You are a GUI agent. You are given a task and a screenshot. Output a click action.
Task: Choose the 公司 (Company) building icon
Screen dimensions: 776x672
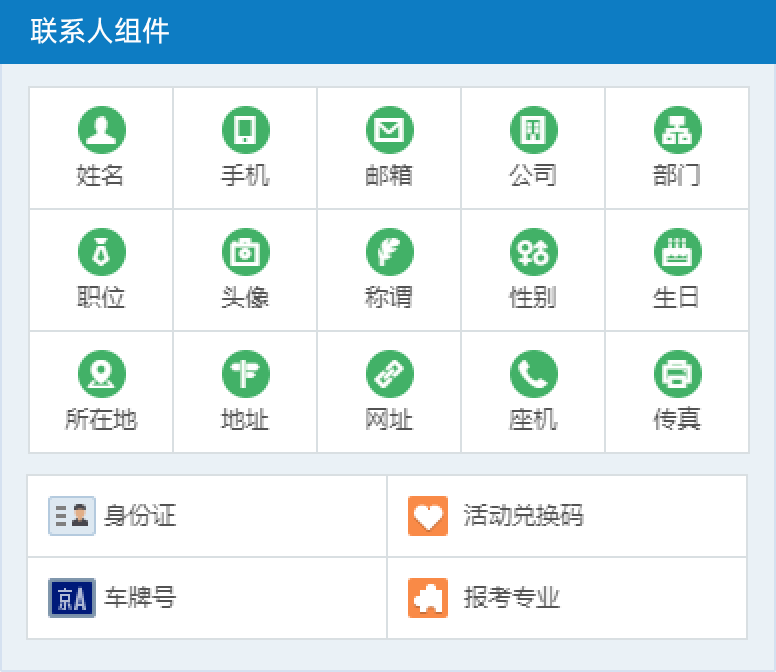pos(533,130)
